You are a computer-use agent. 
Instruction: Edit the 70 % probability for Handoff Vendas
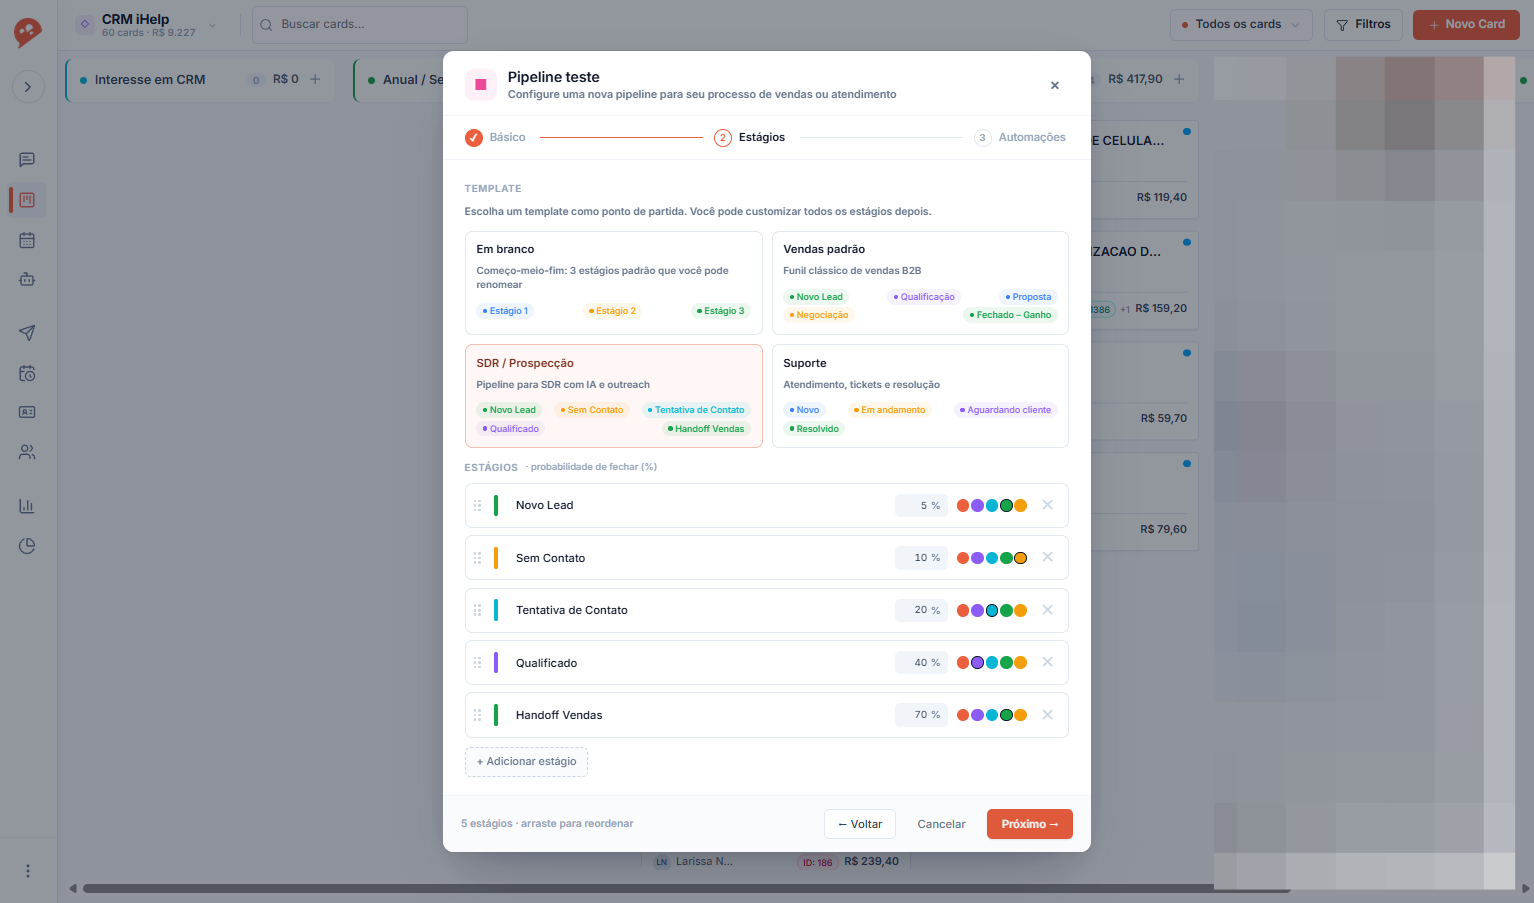921,715
